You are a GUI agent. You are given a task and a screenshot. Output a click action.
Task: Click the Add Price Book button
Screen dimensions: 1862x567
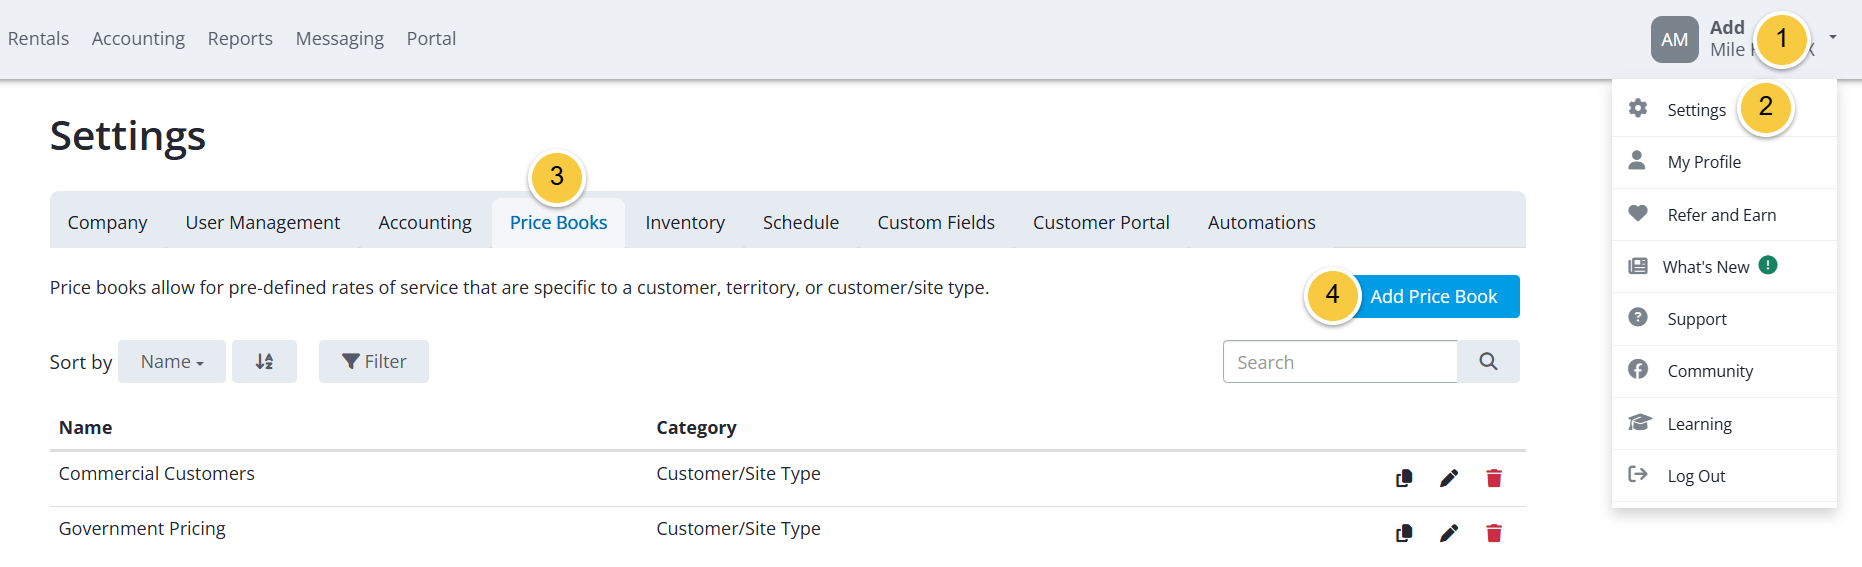click(x=1434, y=296)
